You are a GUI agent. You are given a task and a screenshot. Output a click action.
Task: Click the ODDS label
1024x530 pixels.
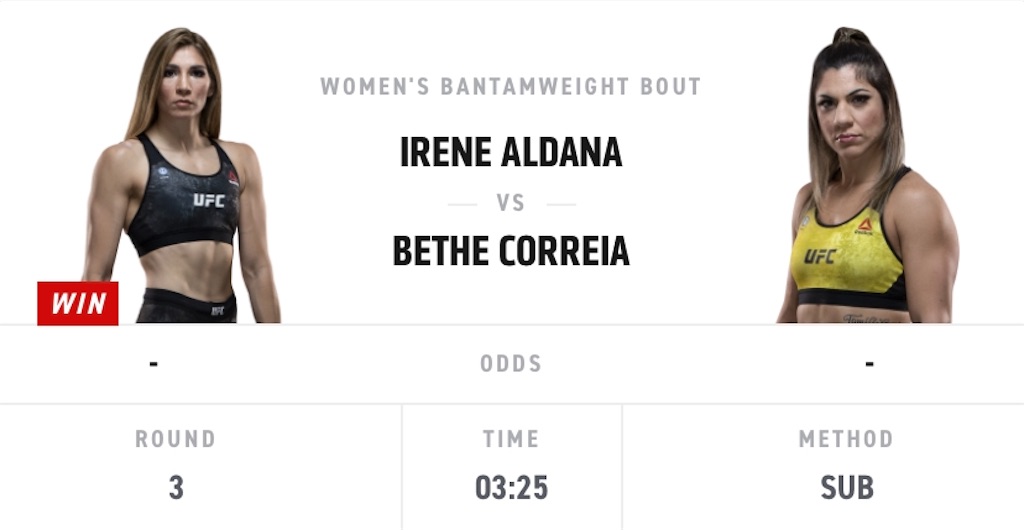click(x=511, y=364)
